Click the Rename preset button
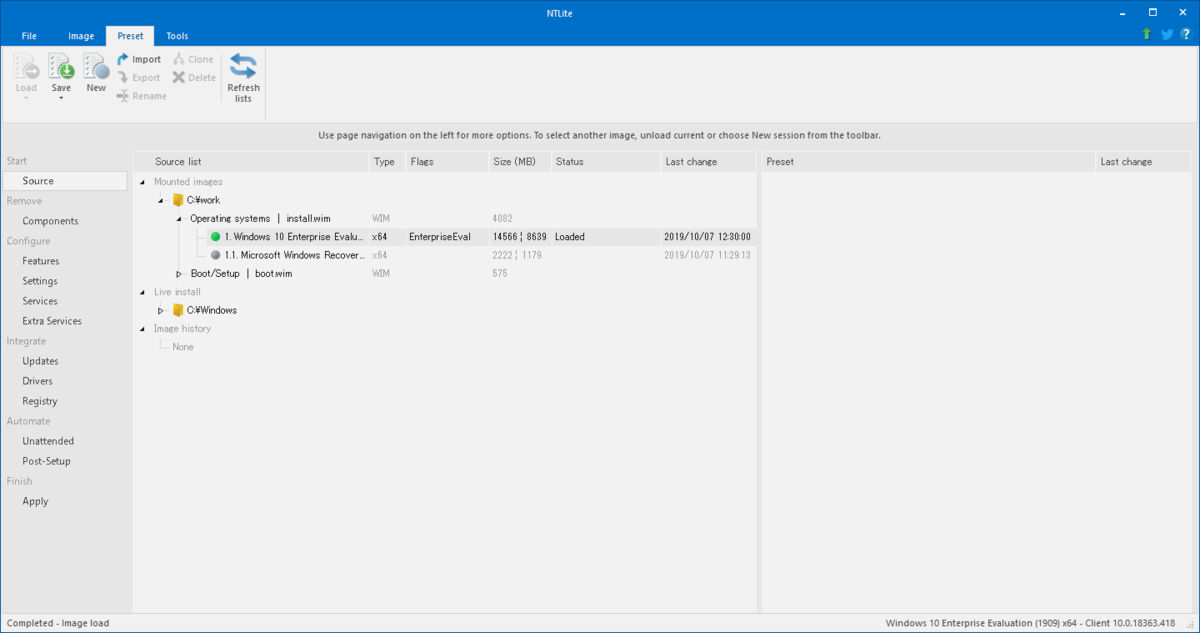This screenshot has width=1200, height=633. [142, 96]
